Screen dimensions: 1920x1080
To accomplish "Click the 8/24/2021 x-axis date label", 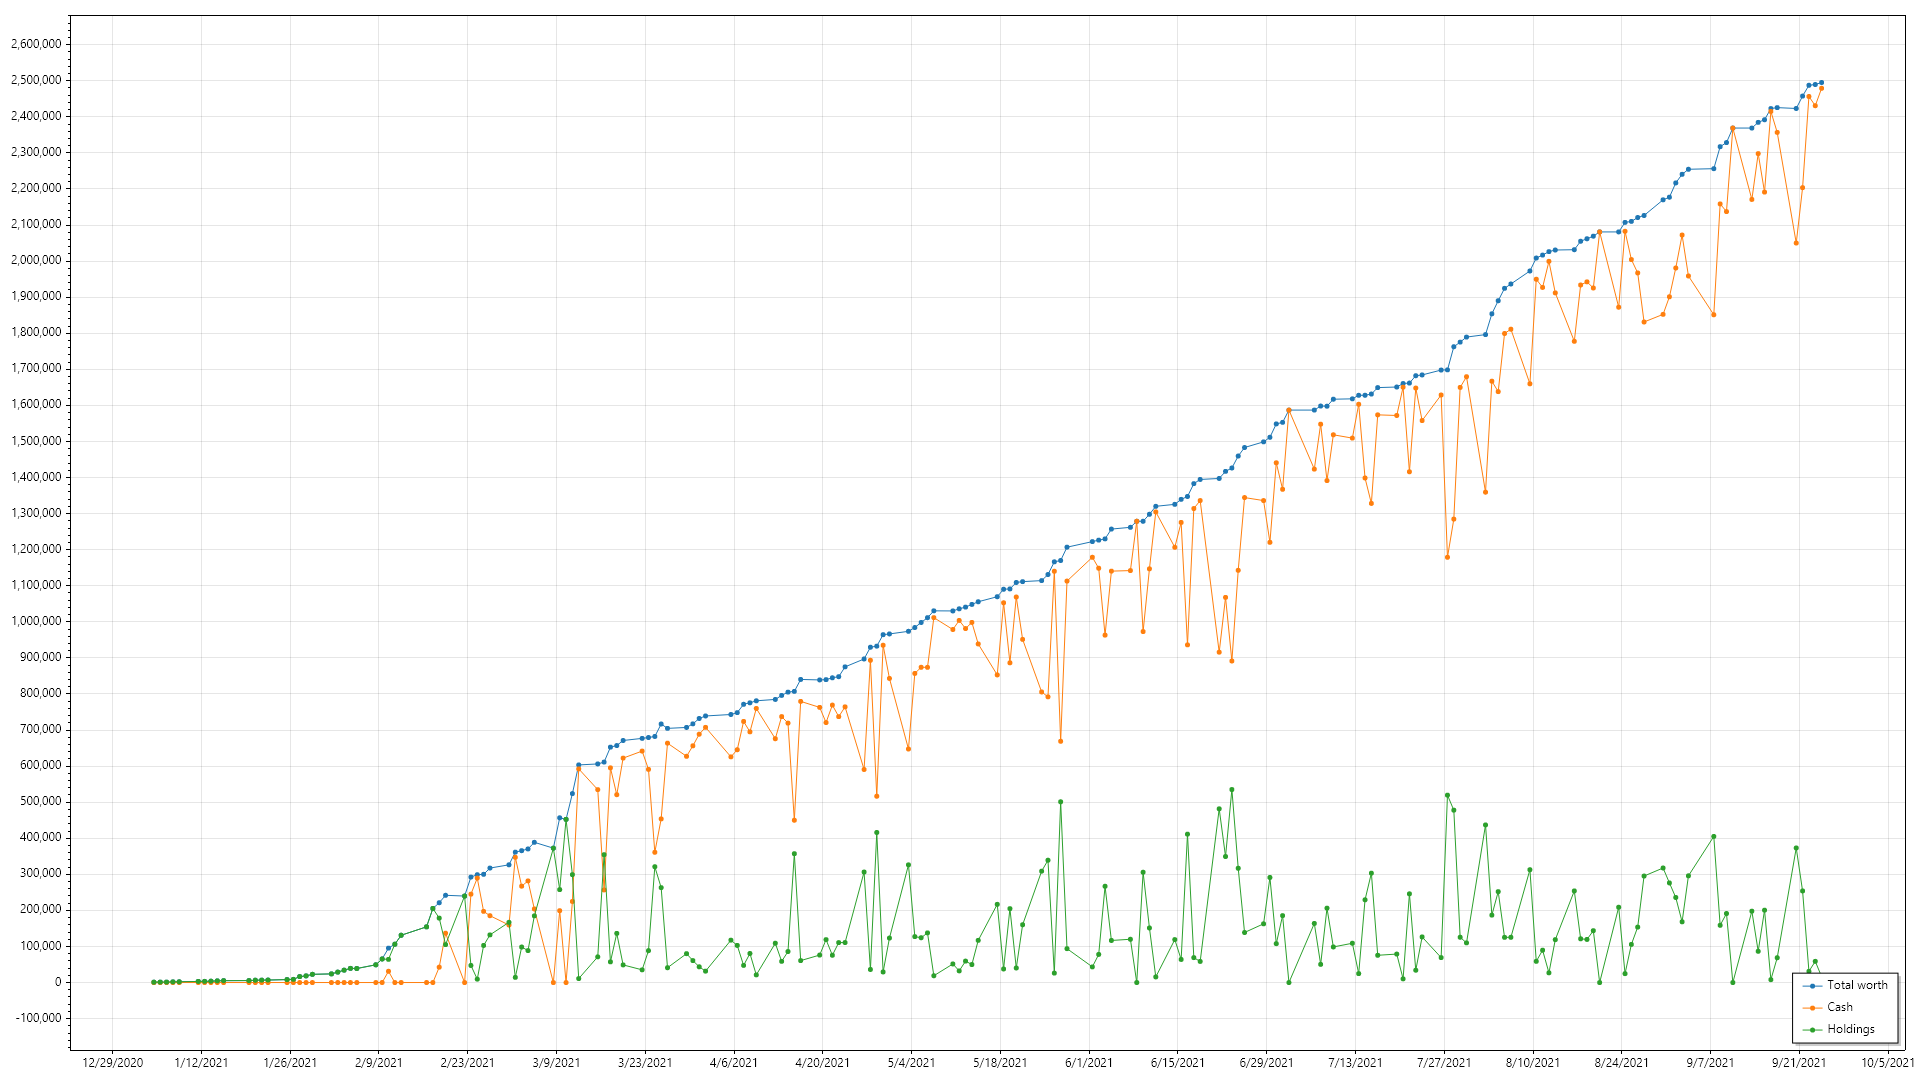I will [1621, 1063].
